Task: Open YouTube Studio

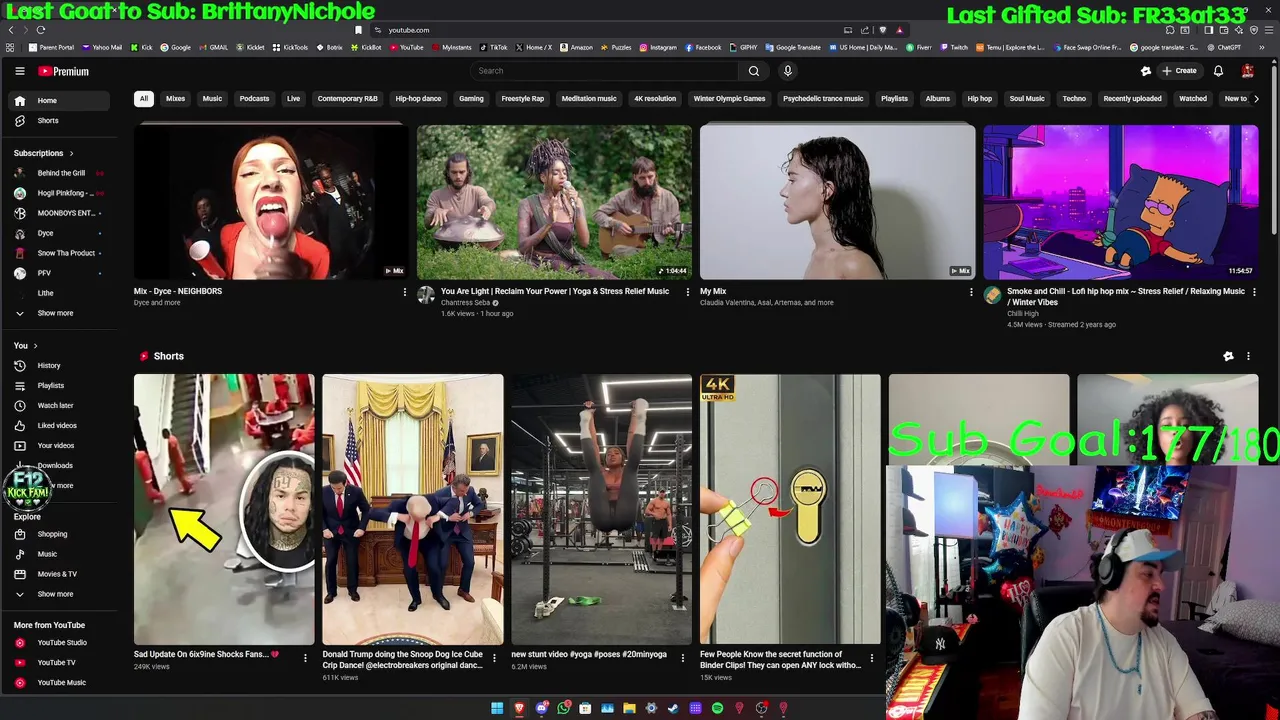Action: click(60, 642)
